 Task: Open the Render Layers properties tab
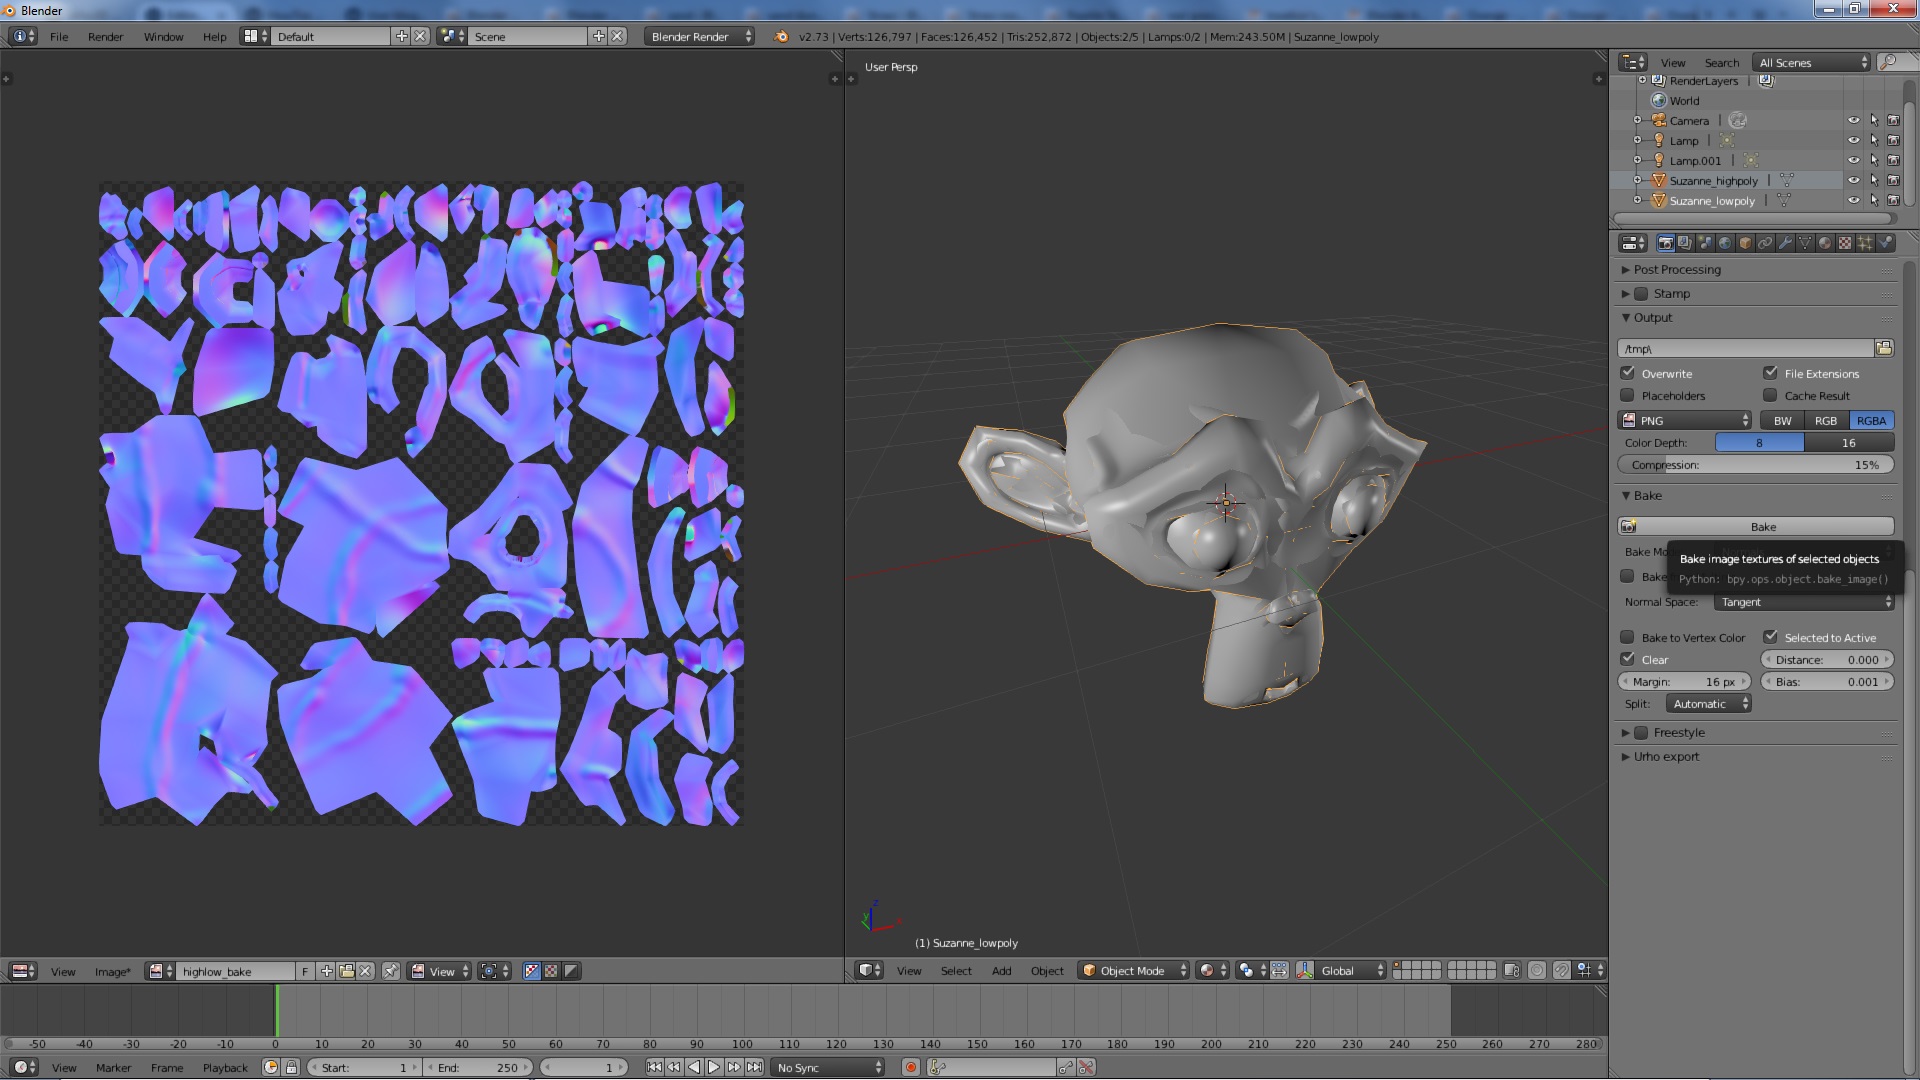point(1685,243)
